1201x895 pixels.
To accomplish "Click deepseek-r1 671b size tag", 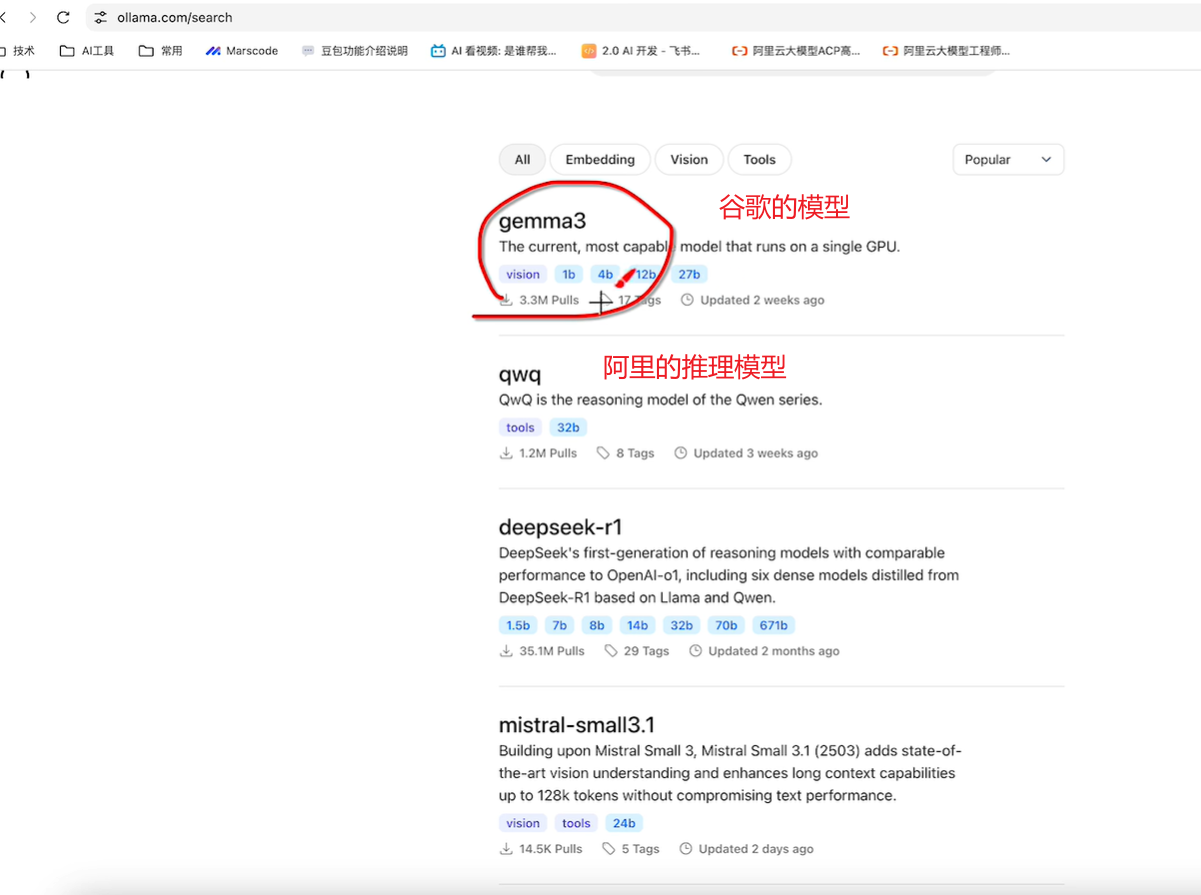I will coord(774,625).
